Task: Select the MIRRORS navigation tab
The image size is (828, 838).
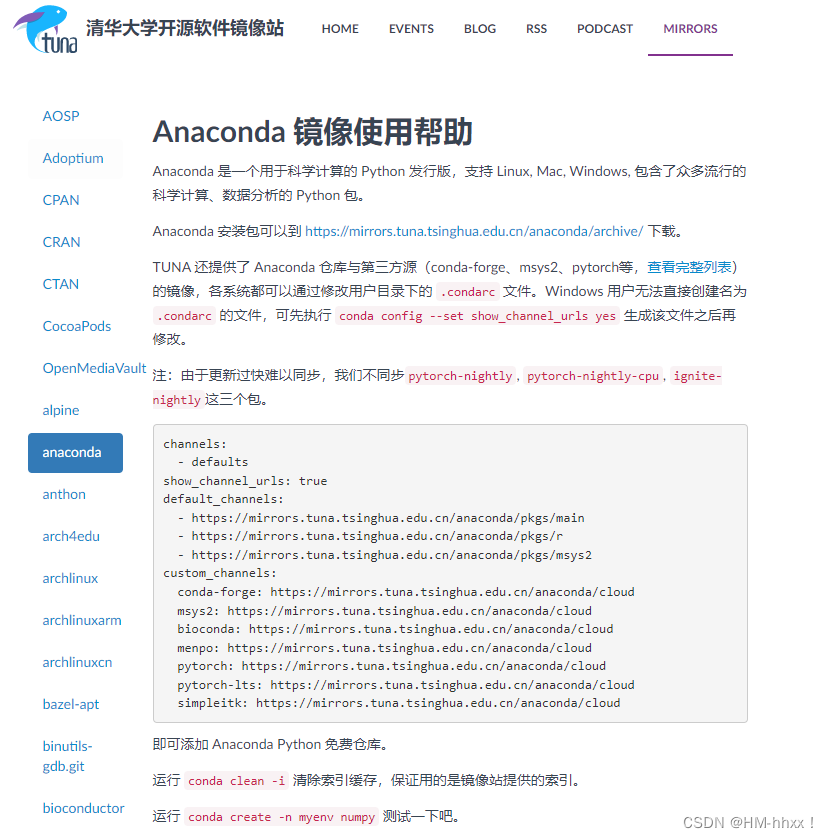Action: (690, 29)
